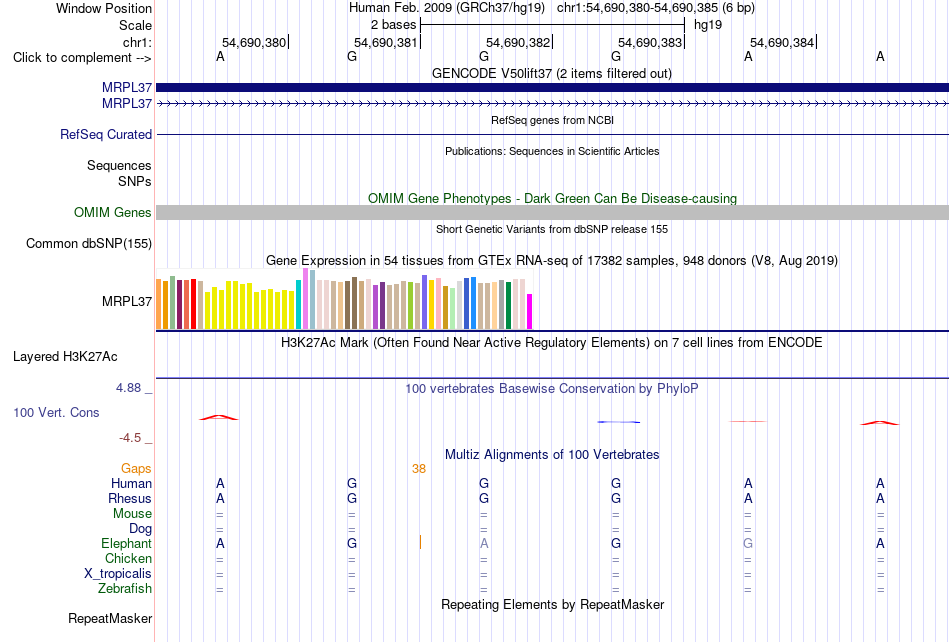950x642 pixels.
Task: Click the solid MRPL37 exon bar
Action: pos(552,87)
